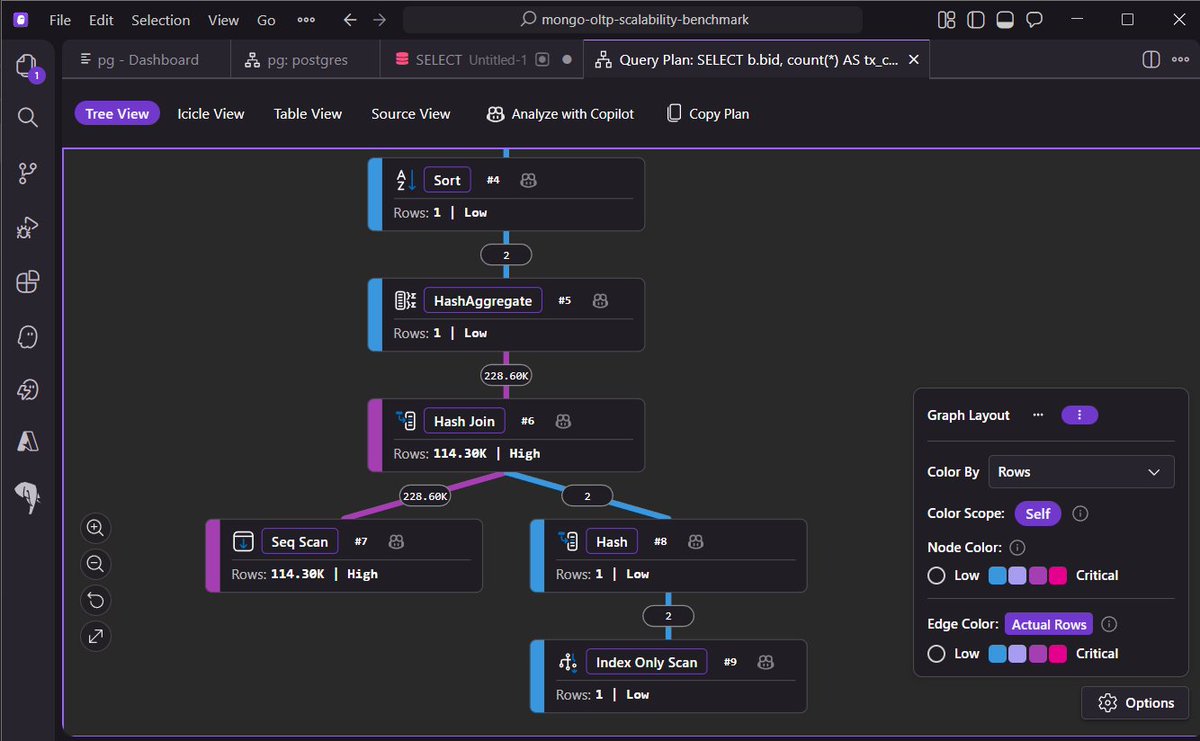Toggle the Self color scope pill
Image resolution: width=1200 pixels, height=741 pixels.
coord(1038,513)
